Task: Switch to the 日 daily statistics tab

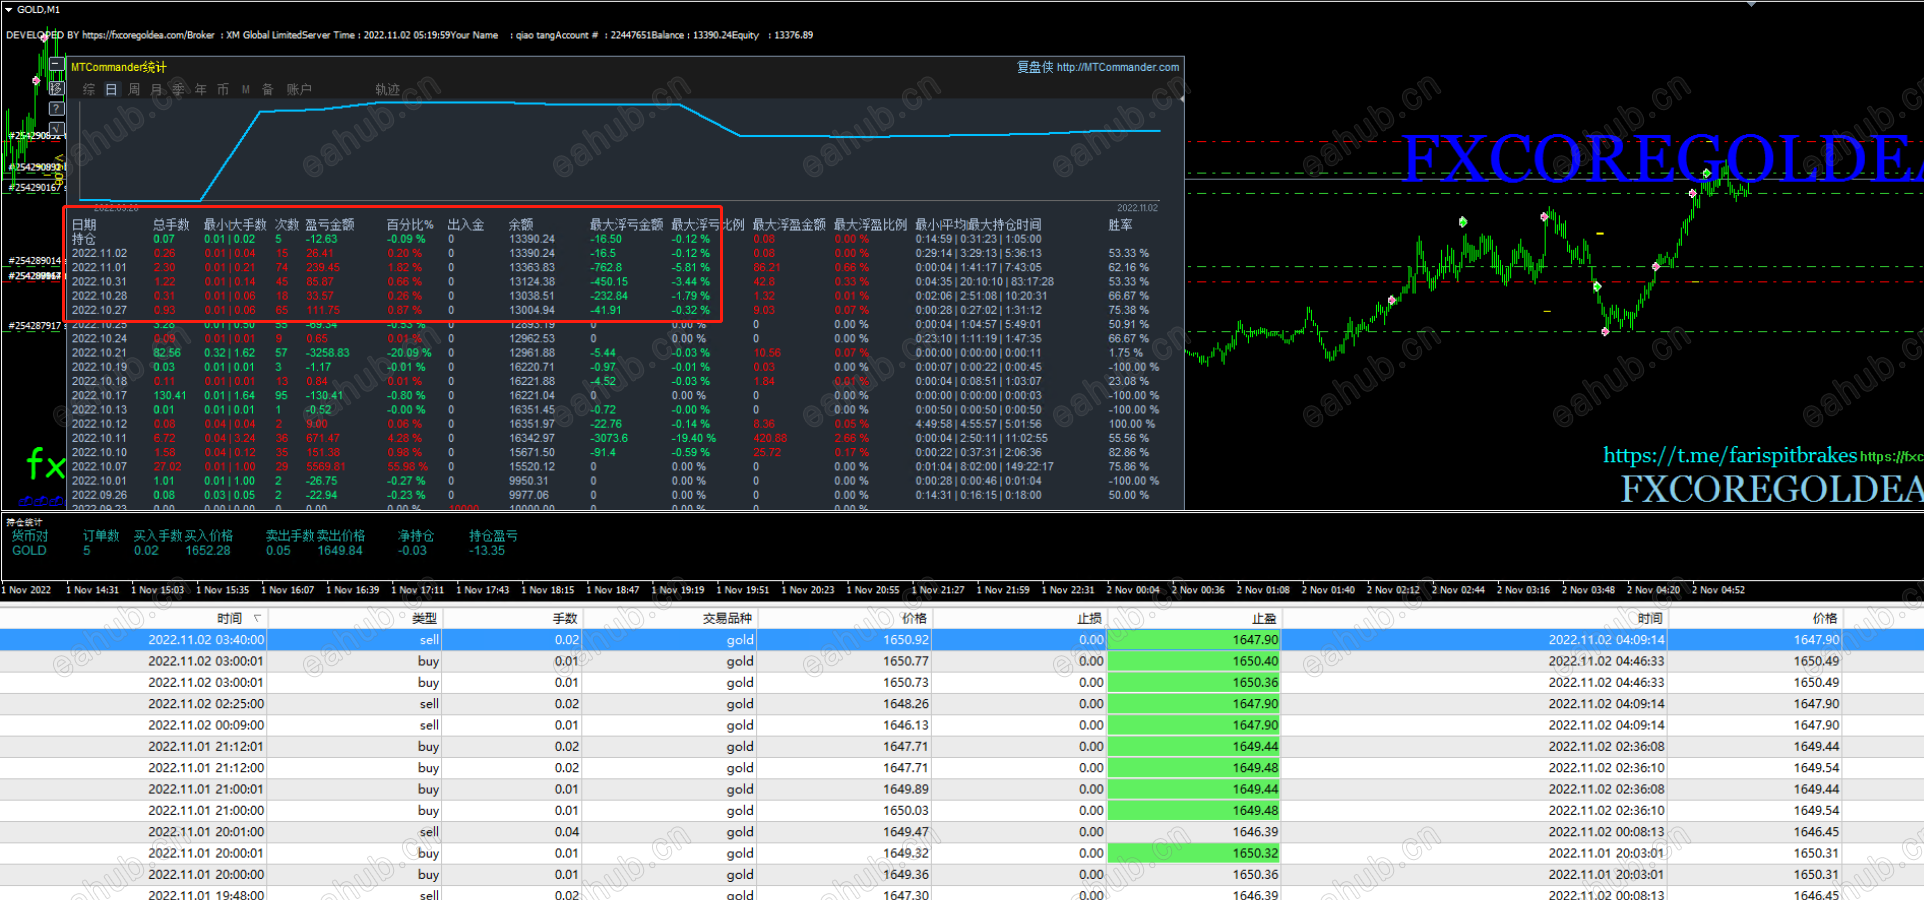Action: pos(111,90)
